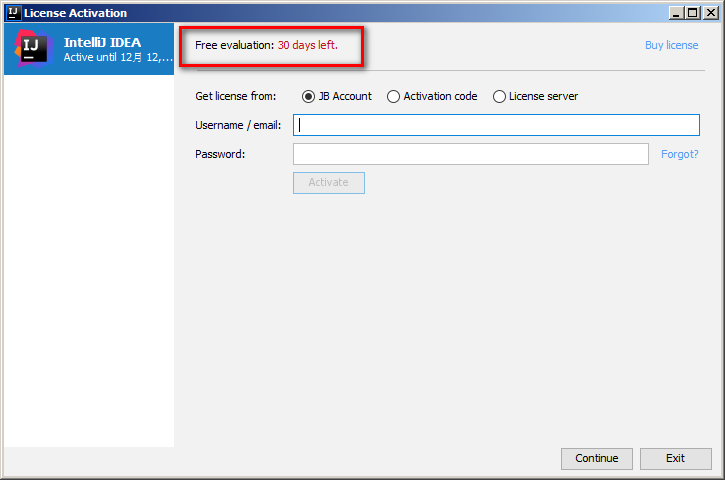Close the License Activation window
This screenshot has height=480, width=725.
click(x=710, y=13)
